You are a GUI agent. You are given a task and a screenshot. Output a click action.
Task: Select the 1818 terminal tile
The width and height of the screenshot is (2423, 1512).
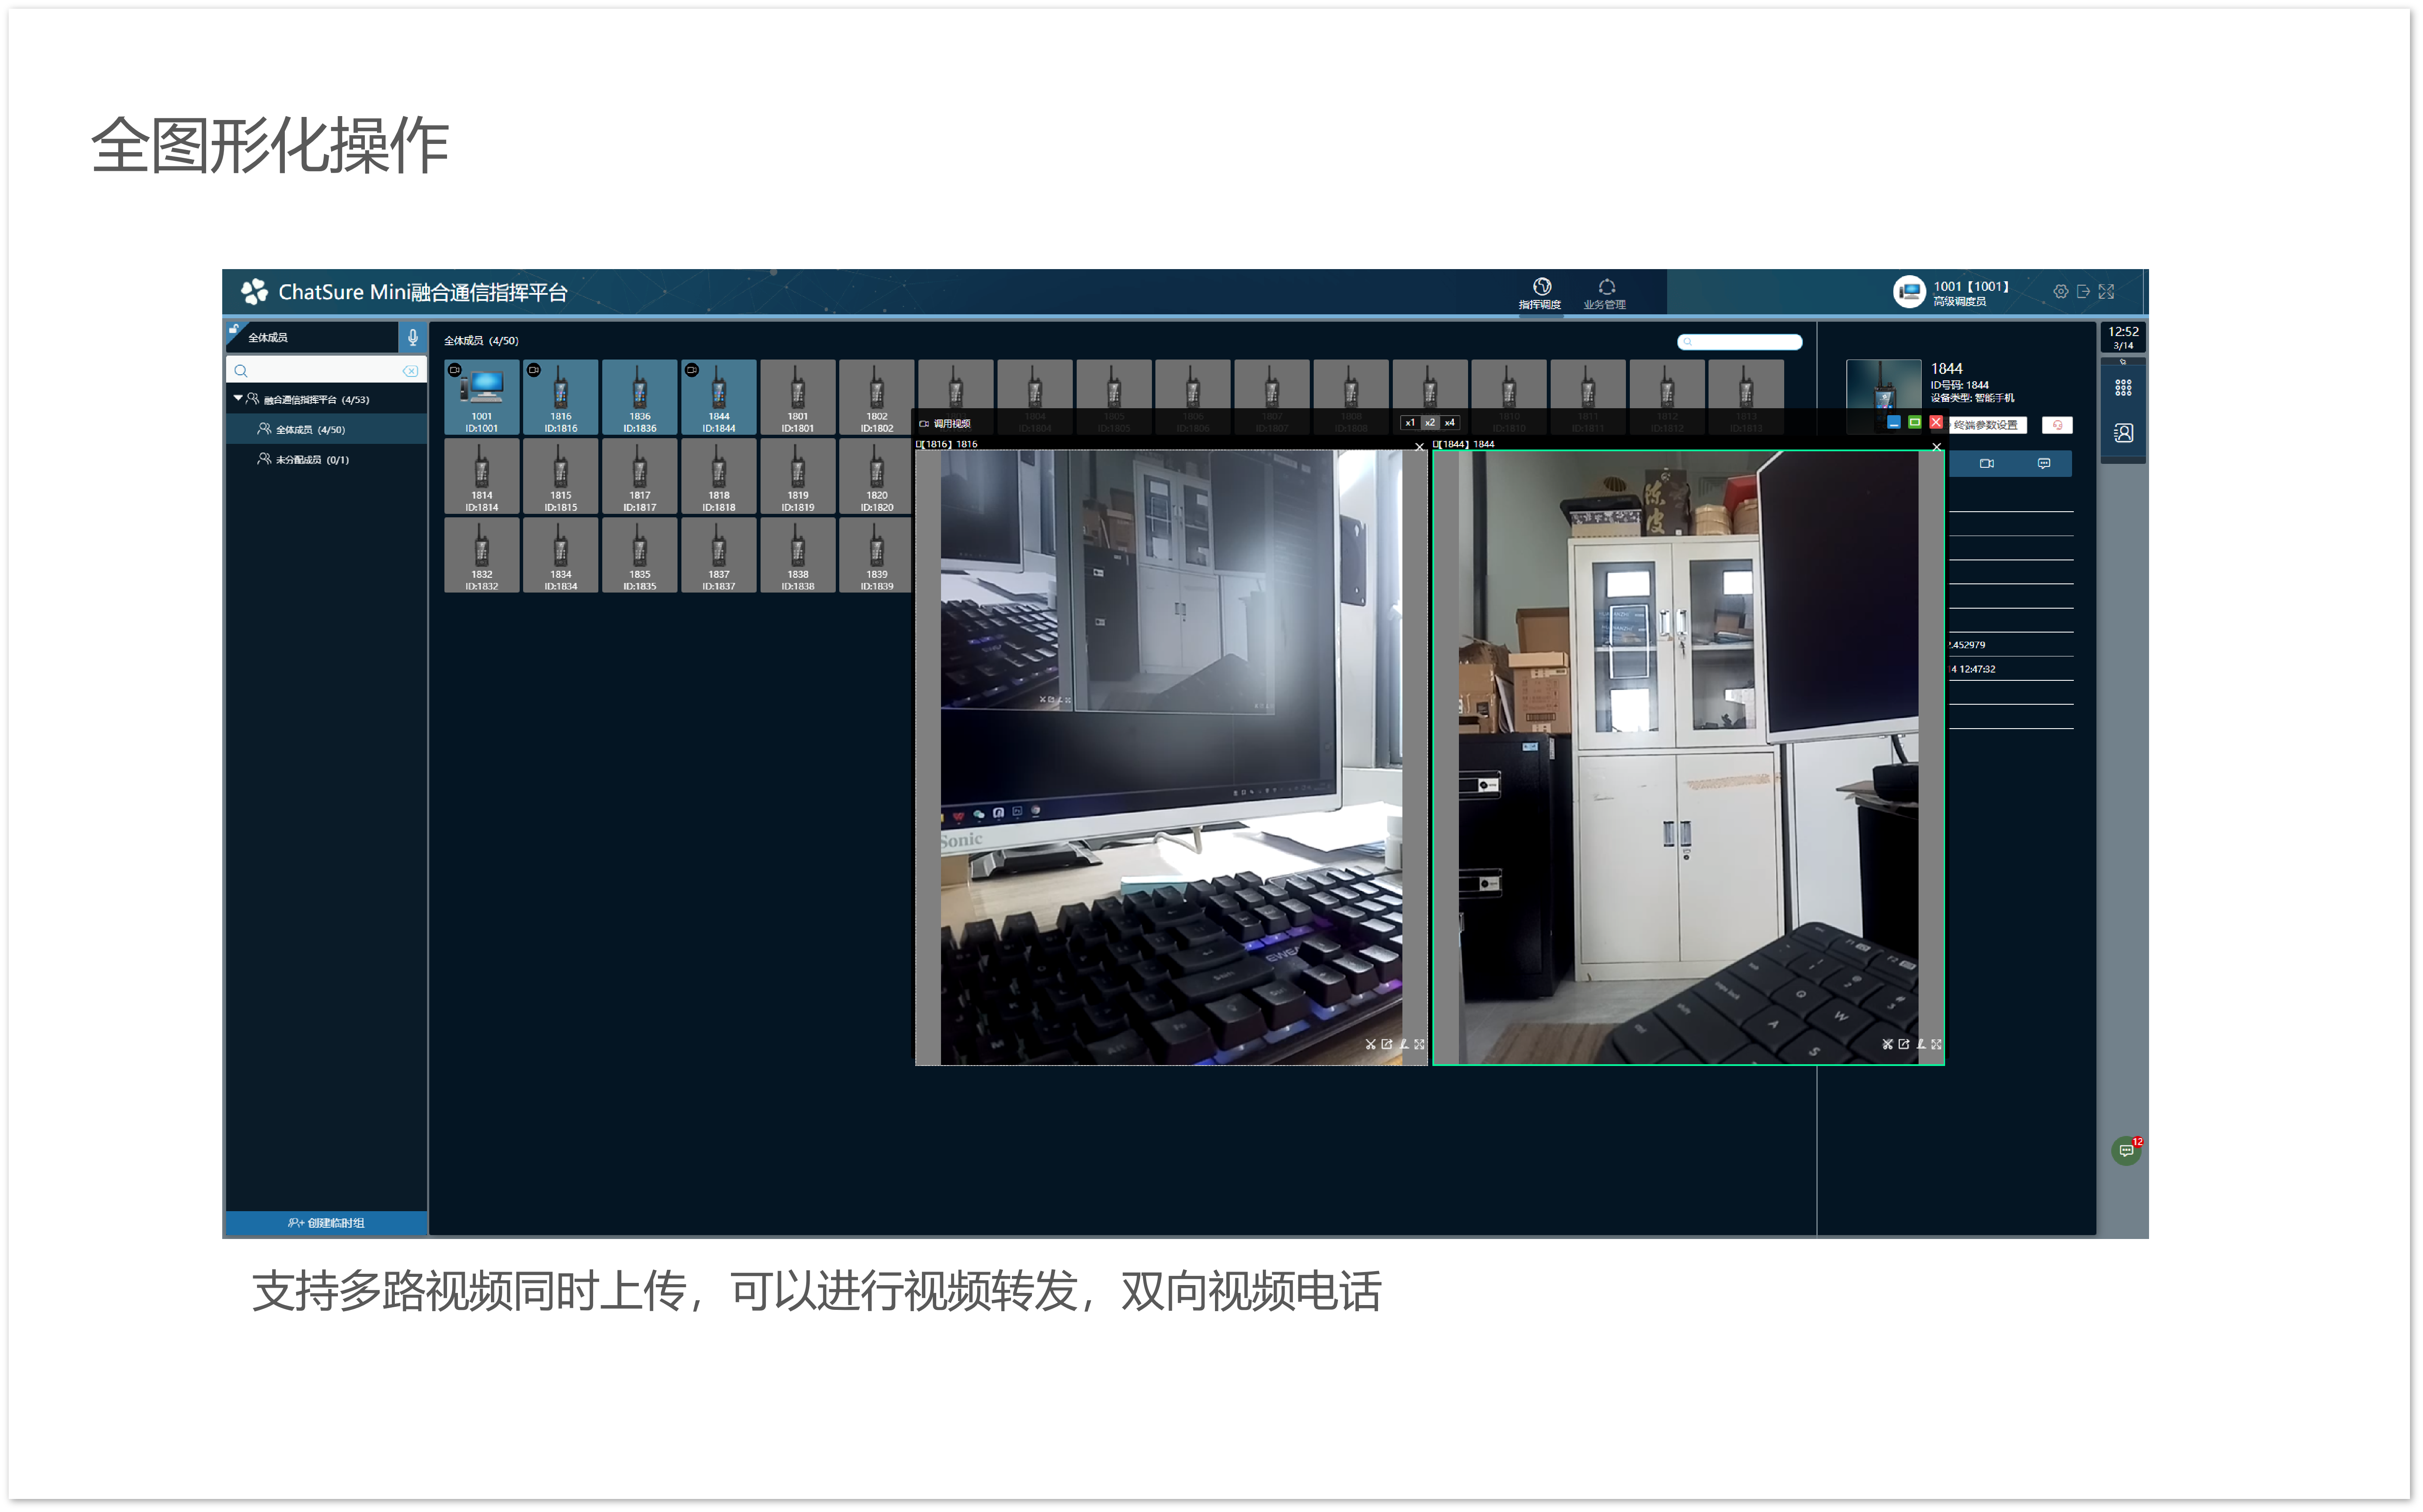coord(719,476)
